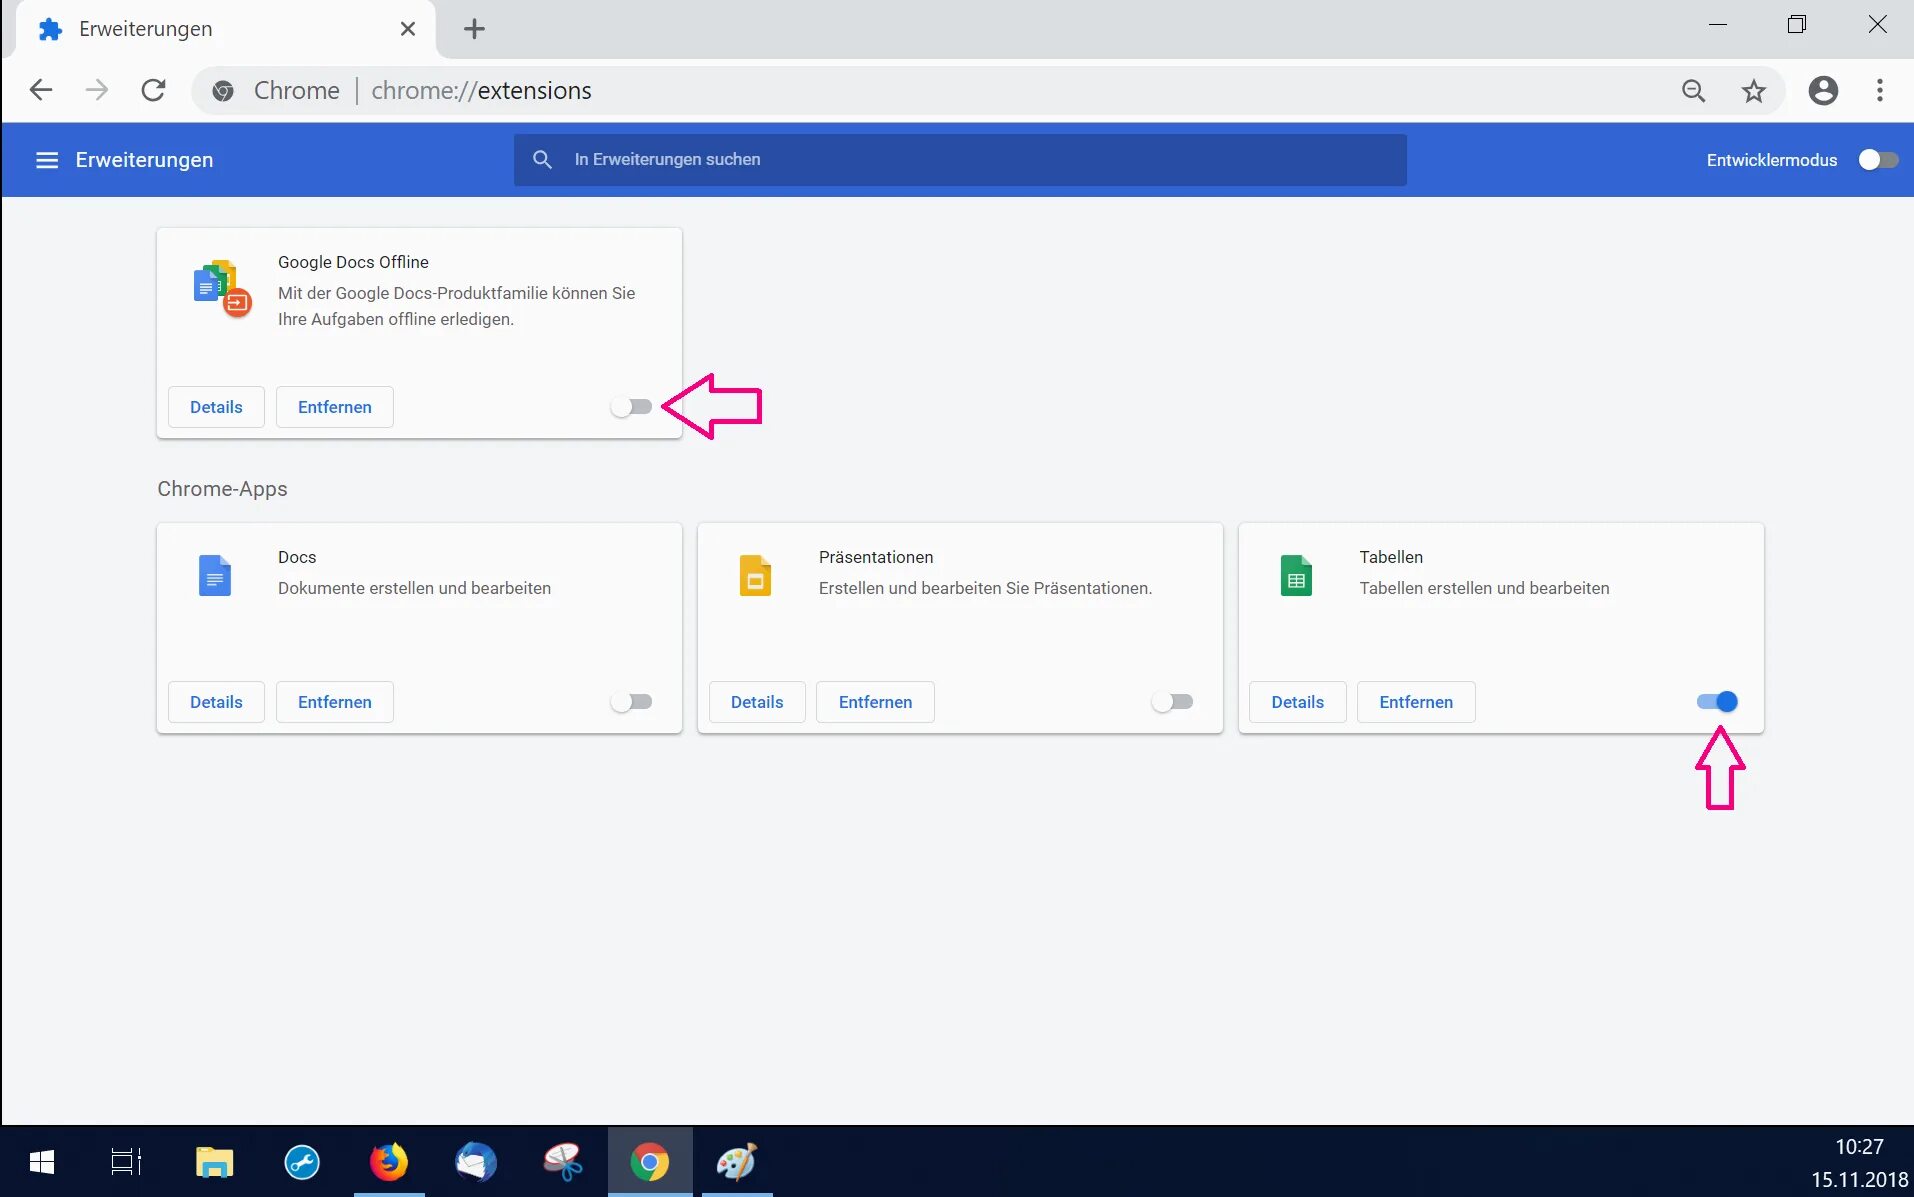Click the 'Erstellen und bearbeiten Sie Präsentationen.' text
This screenshot has height=1197, width=1914.
click(x=985, y=588)
